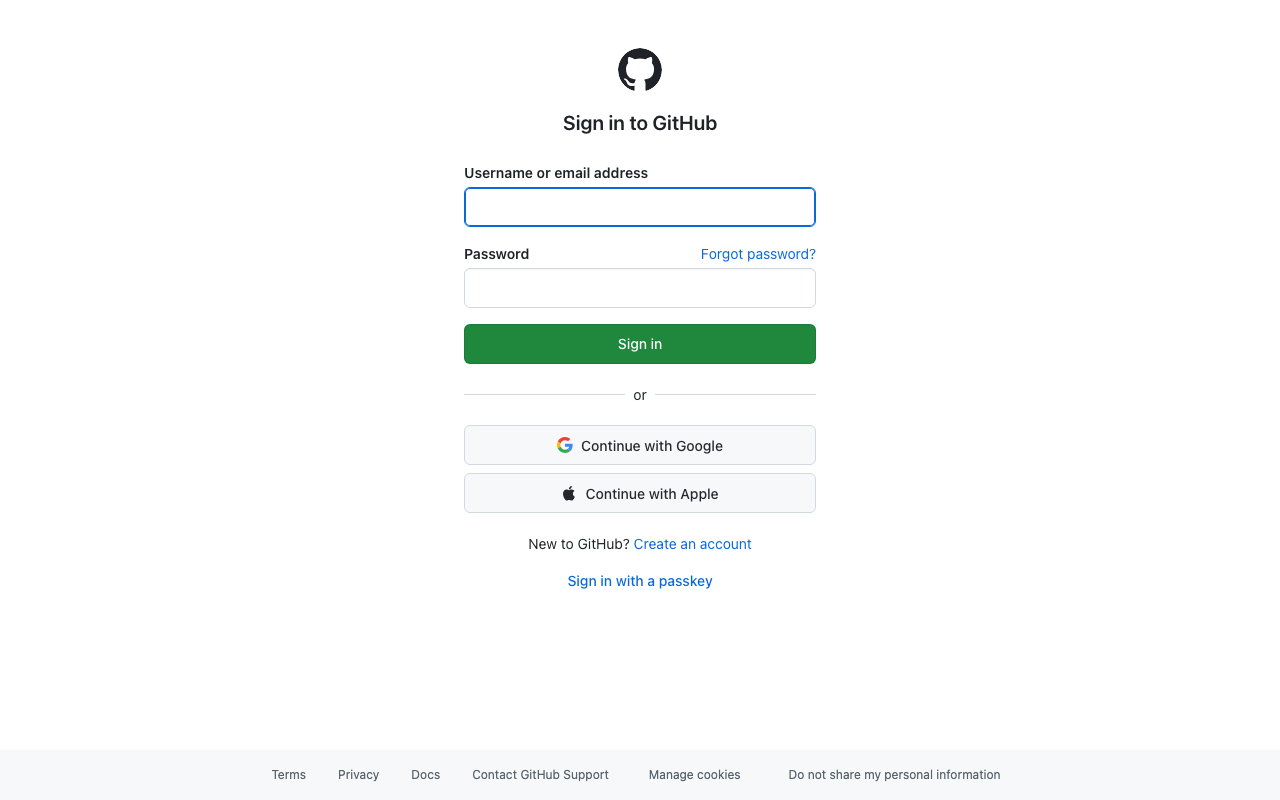
Task: Click Manage cookies
Action: coord(694,774)
